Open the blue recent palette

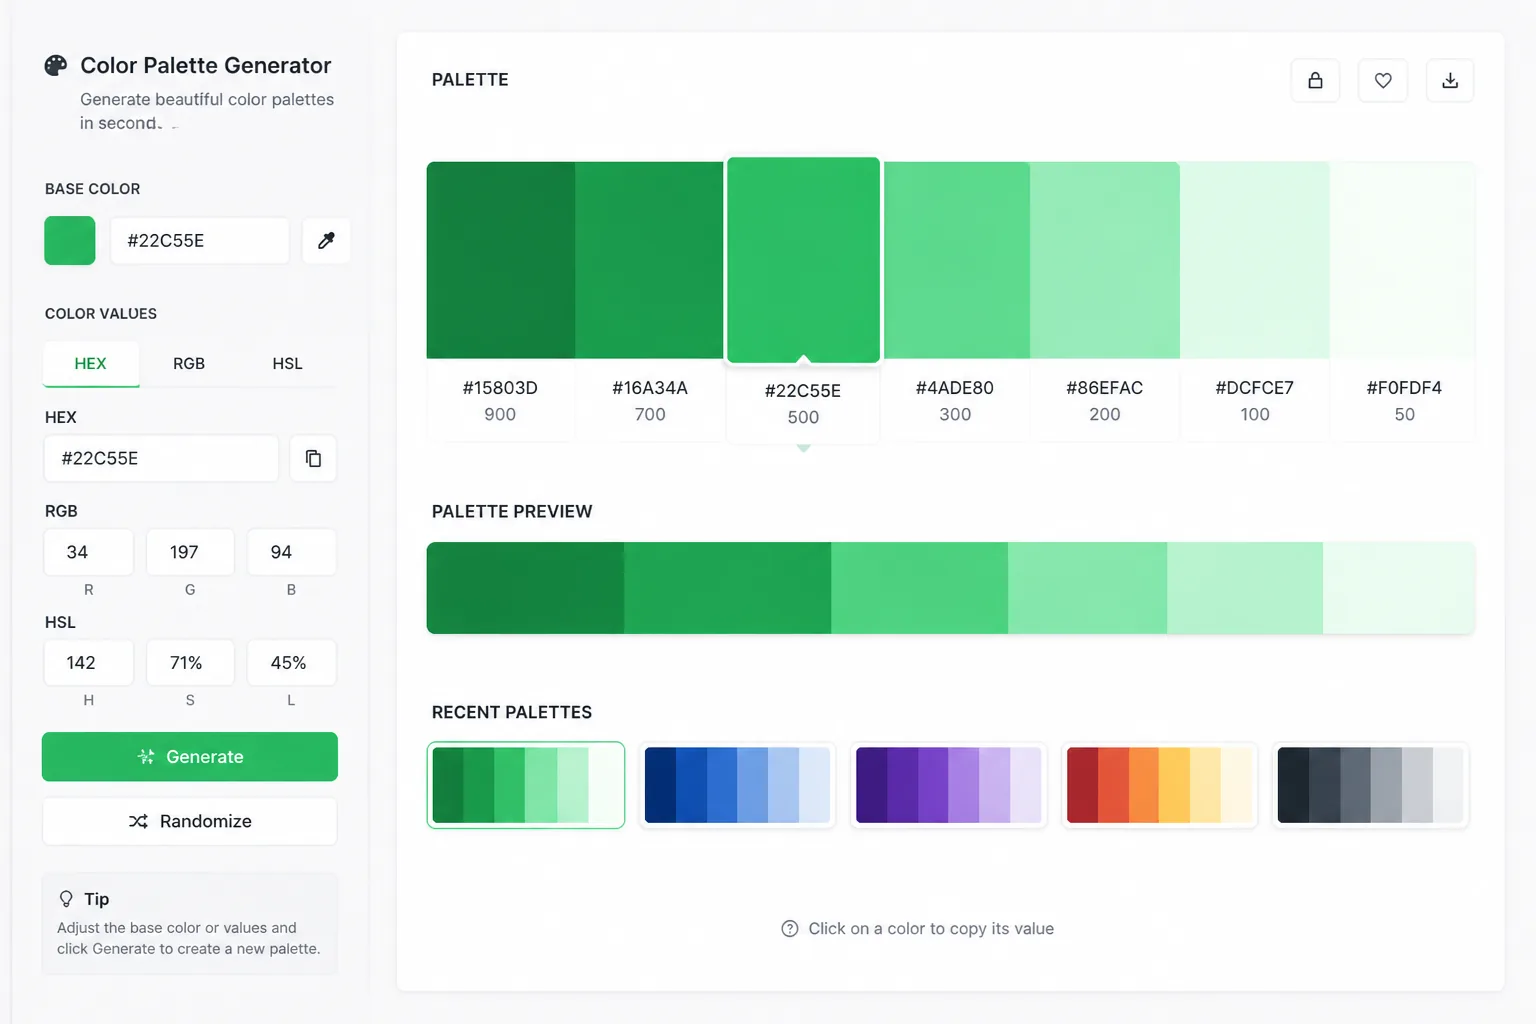tap(737, 785)
